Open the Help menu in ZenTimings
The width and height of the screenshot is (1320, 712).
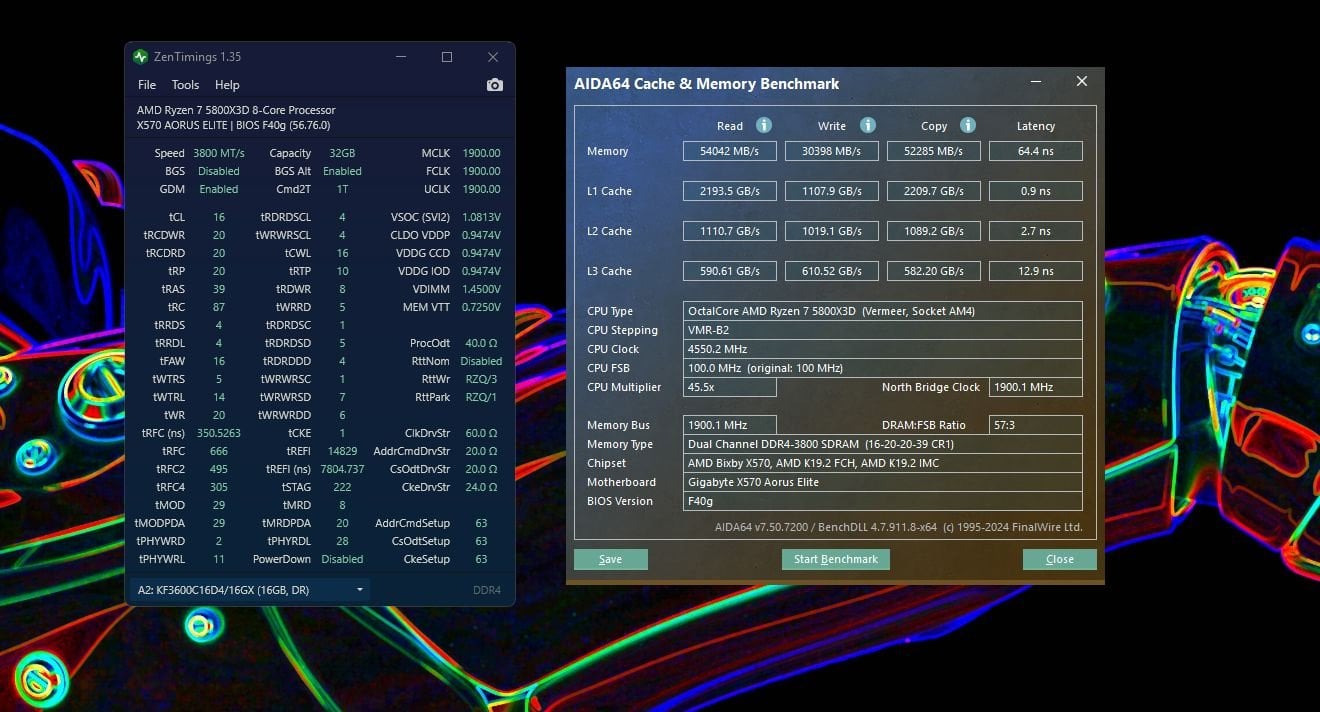pyautogui.click(x=227, y=85)
